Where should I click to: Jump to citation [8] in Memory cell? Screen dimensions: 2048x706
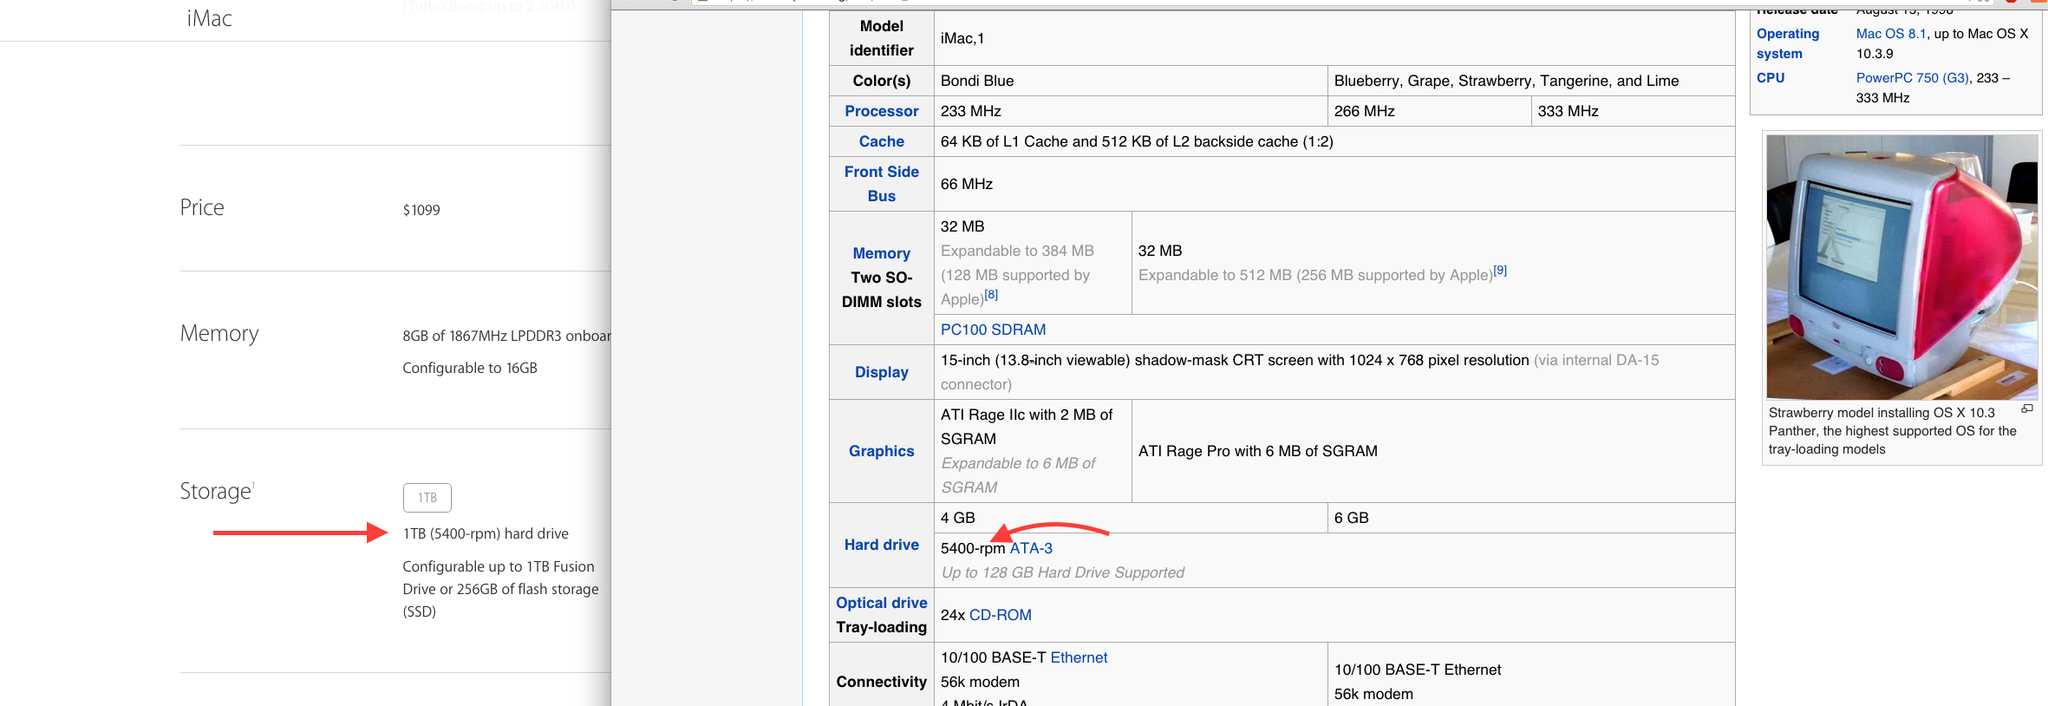[990, 295]
